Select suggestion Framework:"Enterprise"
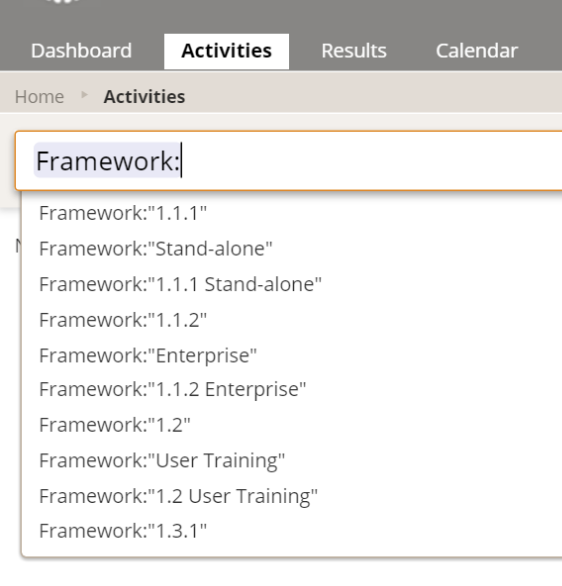The height and width of the screenshot is (586, 562). (291, 355)
